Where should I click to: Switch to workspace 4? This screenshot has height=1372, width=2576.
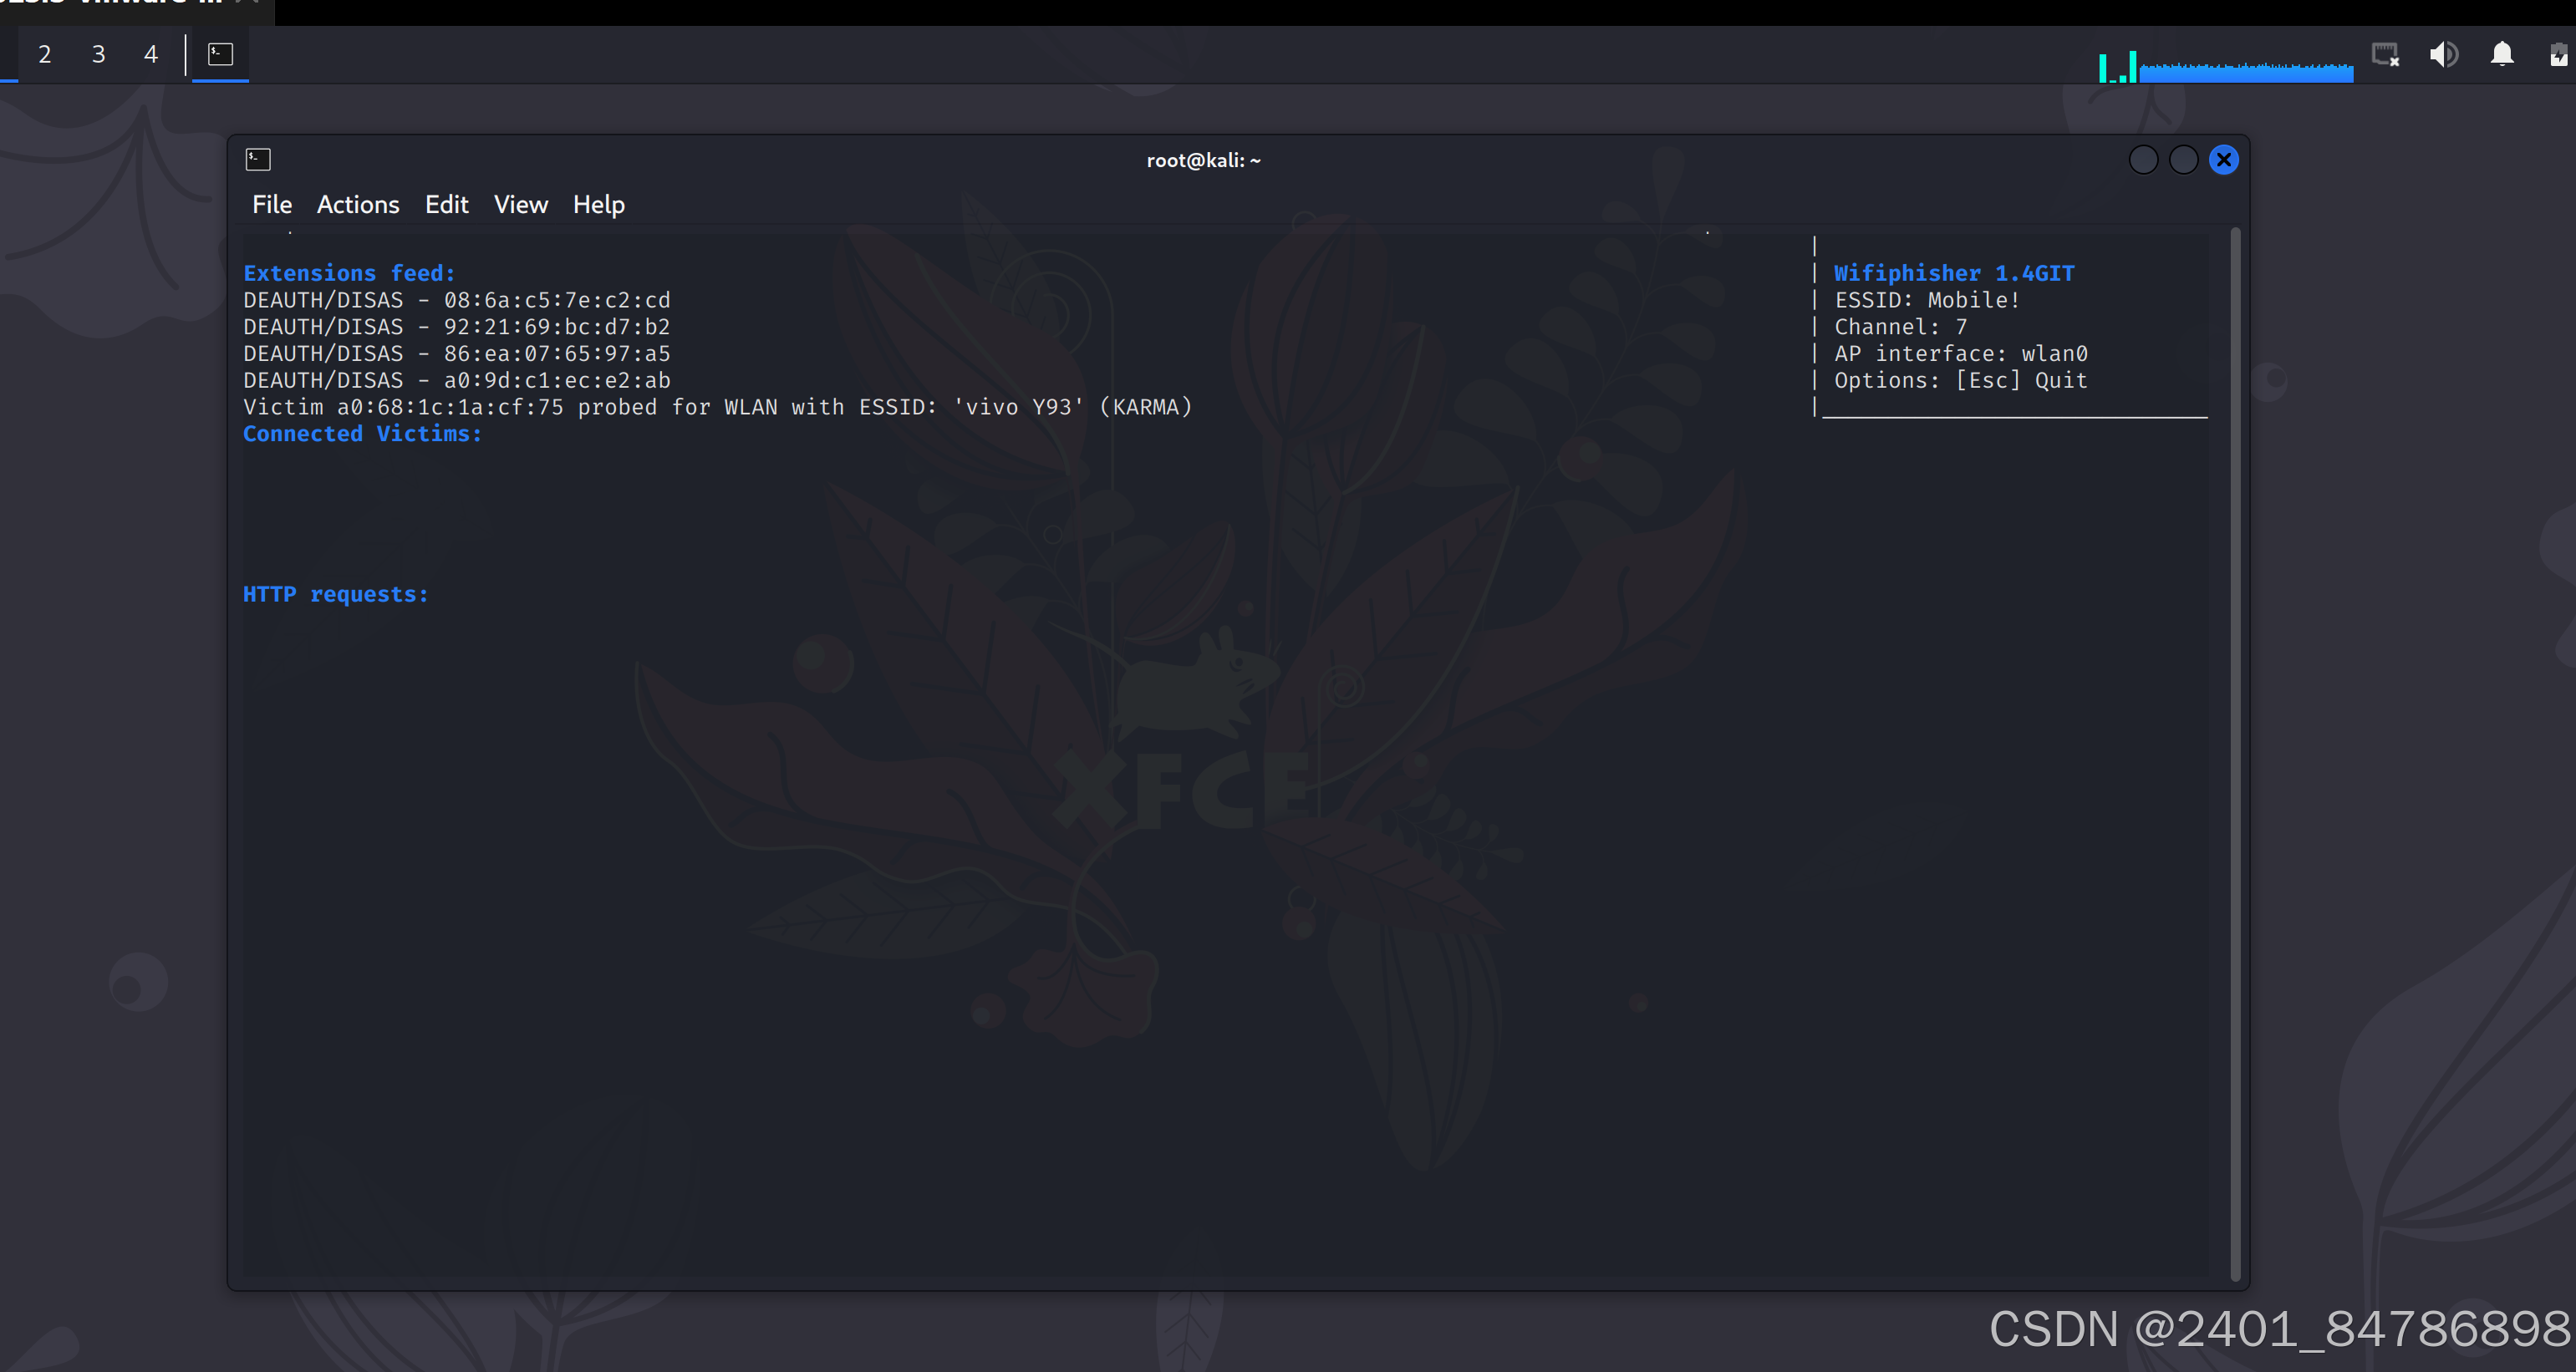pos(151,54)
